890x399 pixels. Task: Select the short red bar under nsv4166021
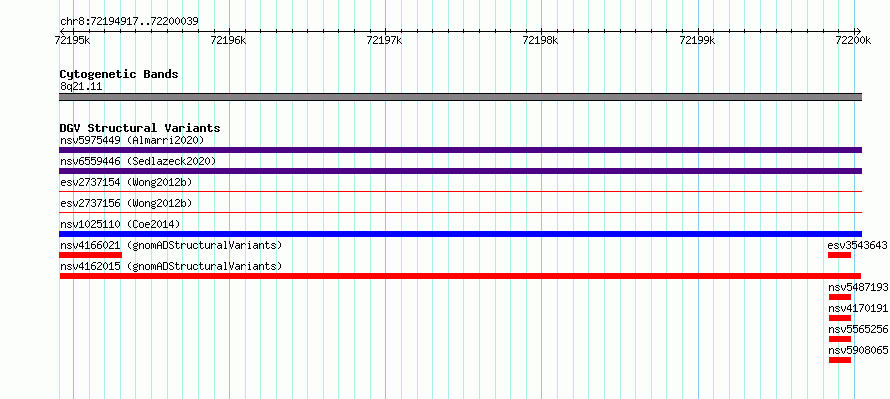click(x=90, y=255)
